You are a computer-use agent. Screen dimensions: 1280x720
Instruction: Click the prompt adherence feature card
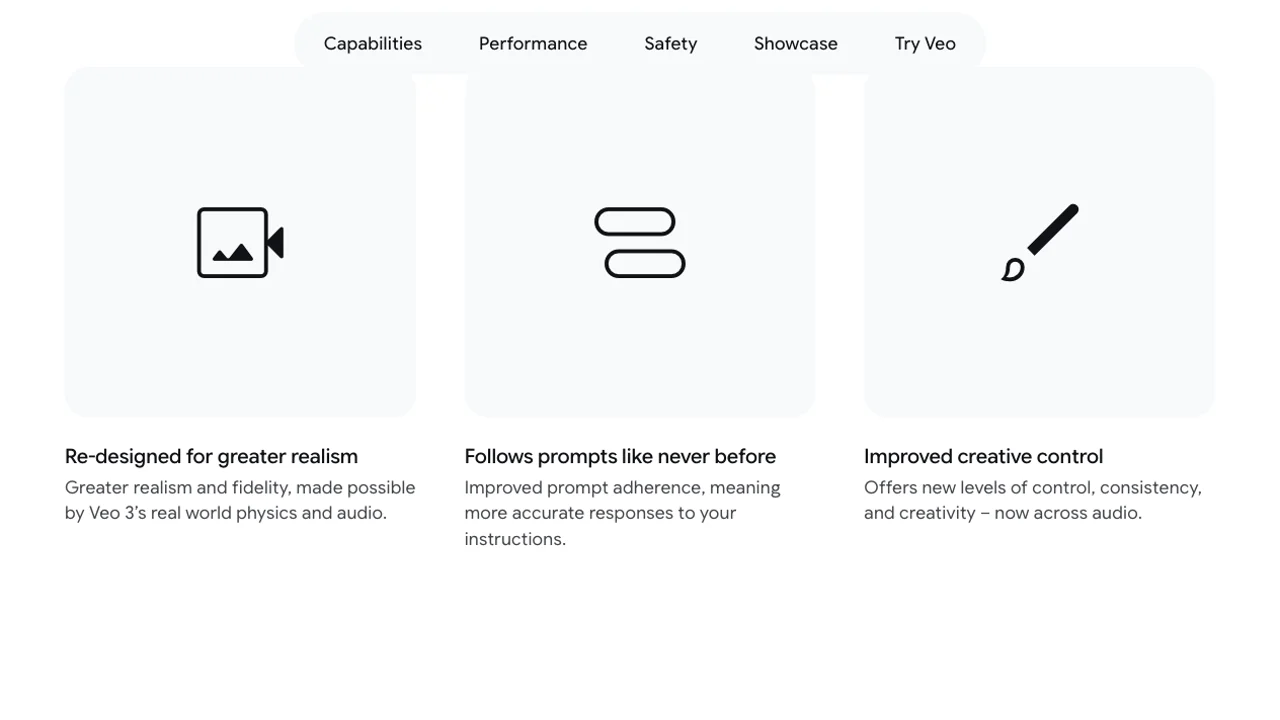point(640,242)
